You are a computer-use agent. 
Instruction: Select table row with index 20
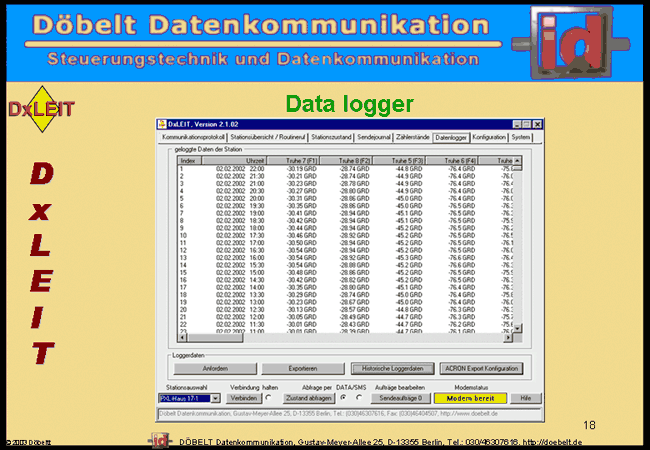[x=345, y=310]
